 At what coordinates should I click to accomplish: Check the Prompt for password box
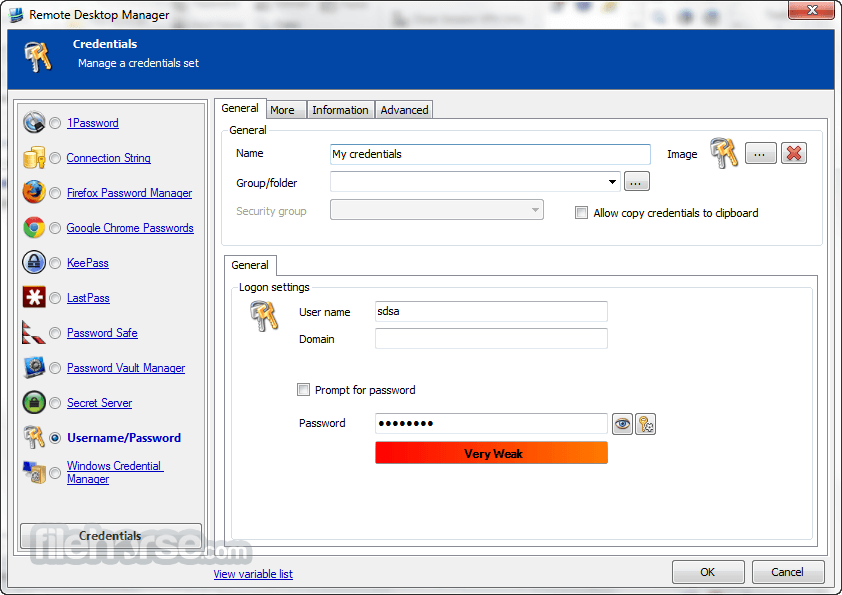(303, 389)
